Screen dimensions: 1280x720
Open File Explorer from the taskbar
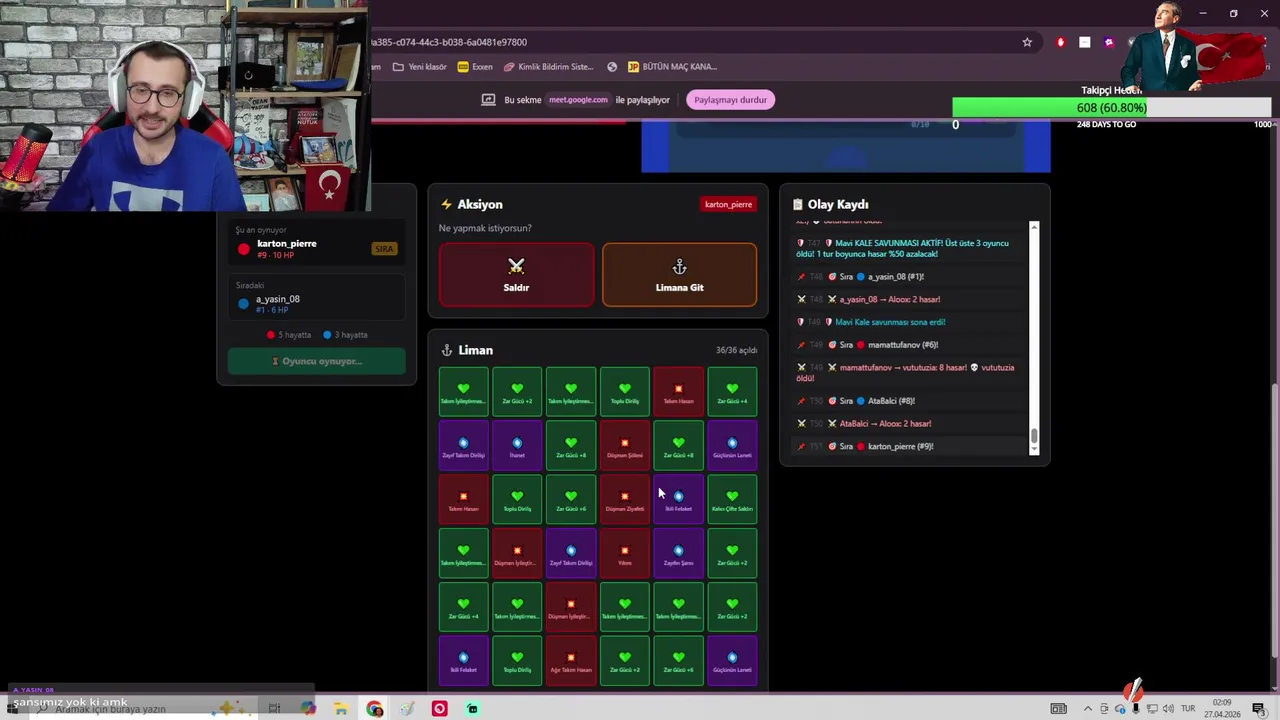coord(341,709)
